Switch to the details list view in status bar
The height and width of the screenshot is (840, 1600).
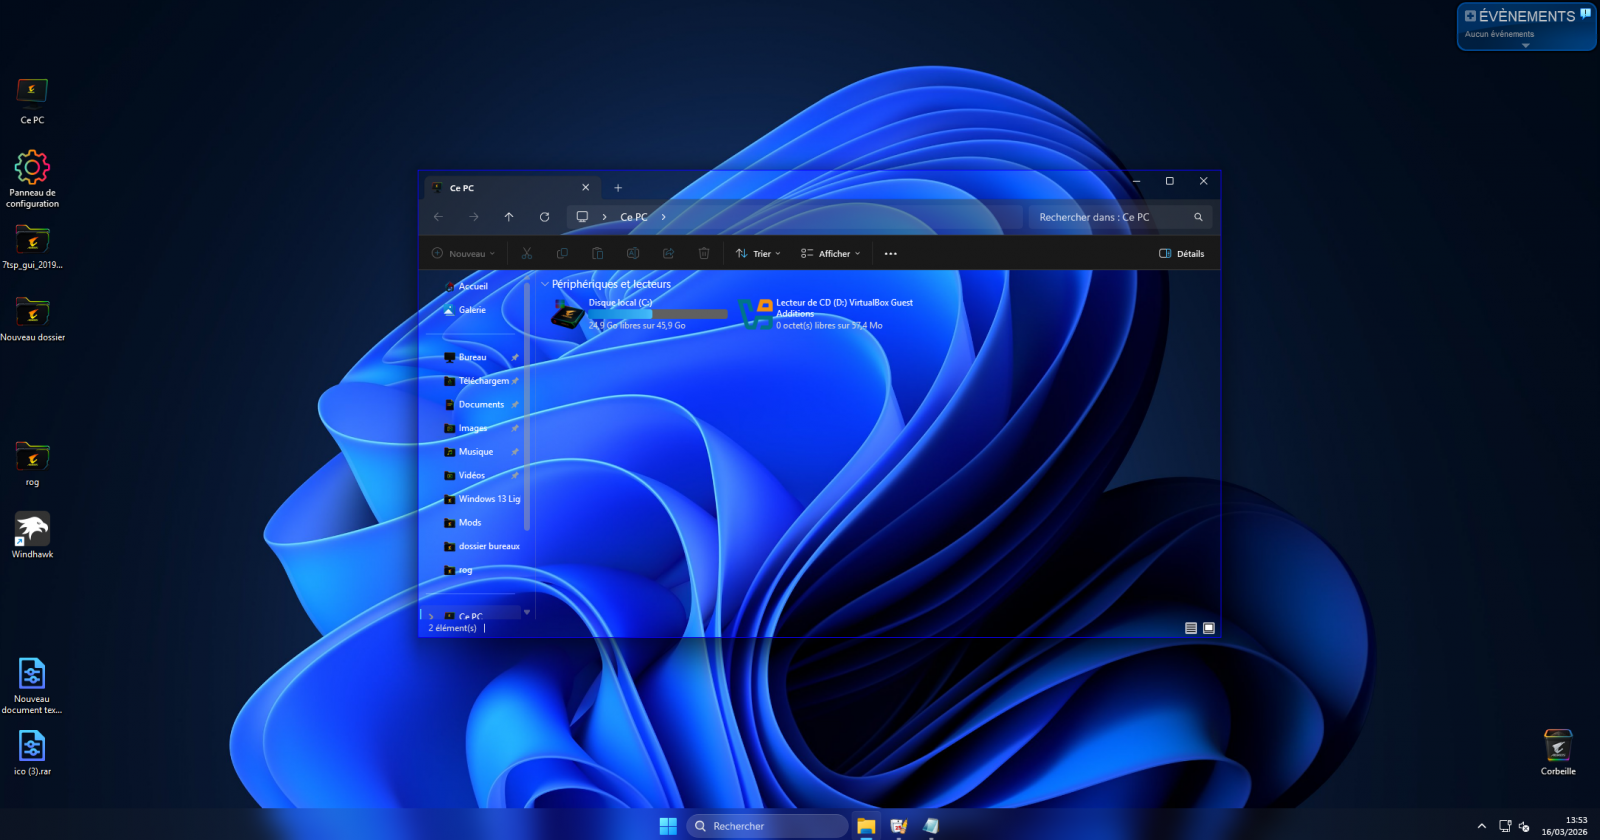point(1191,628)
